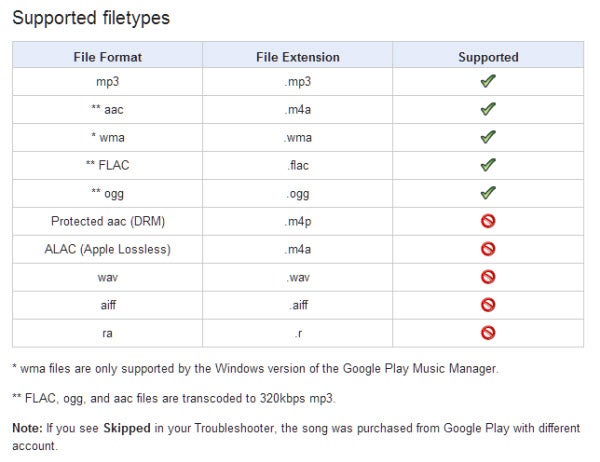Click the red prohibited icon in wav row
This screenshot has width=600, height=462.
coord(488,277)
